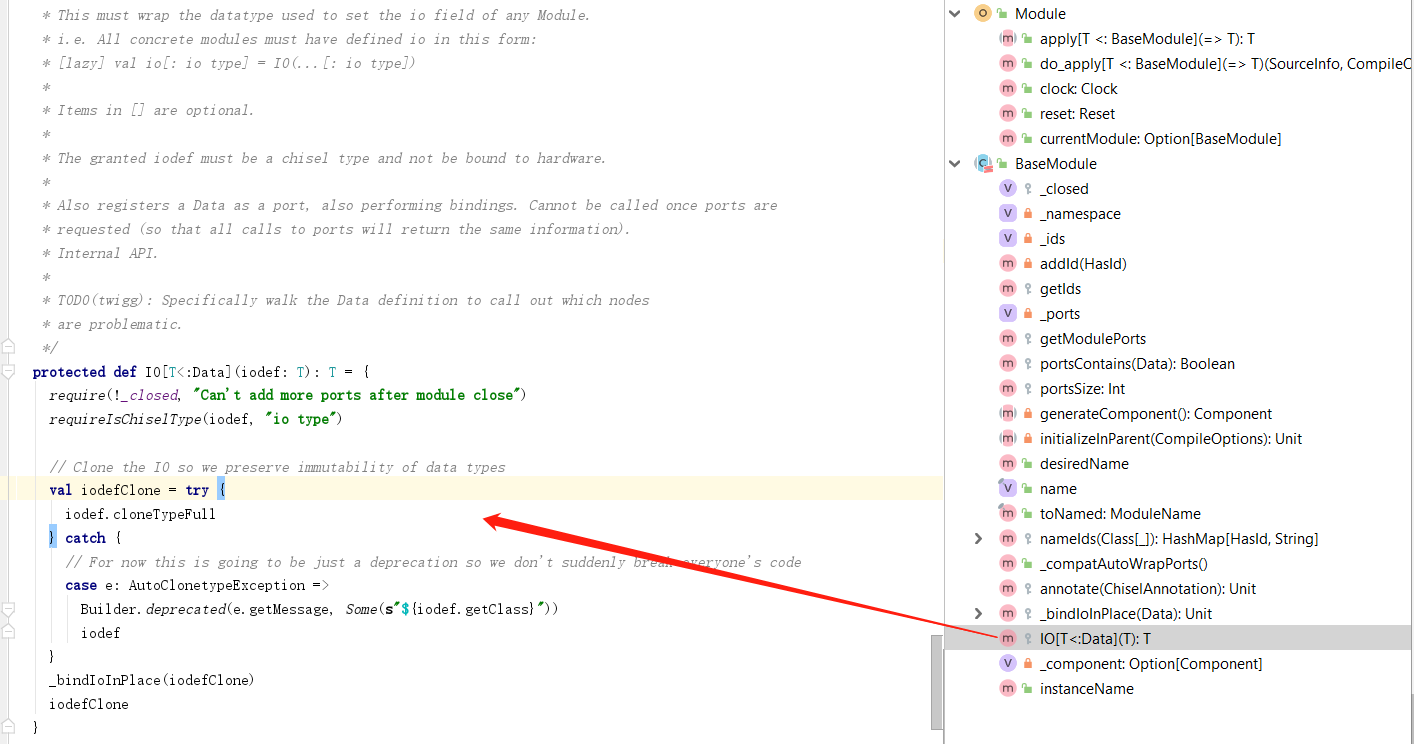This screenshot has width=1414, height=744.
Task: Click the method icon beside getModulePorts
Action: 1007,339
